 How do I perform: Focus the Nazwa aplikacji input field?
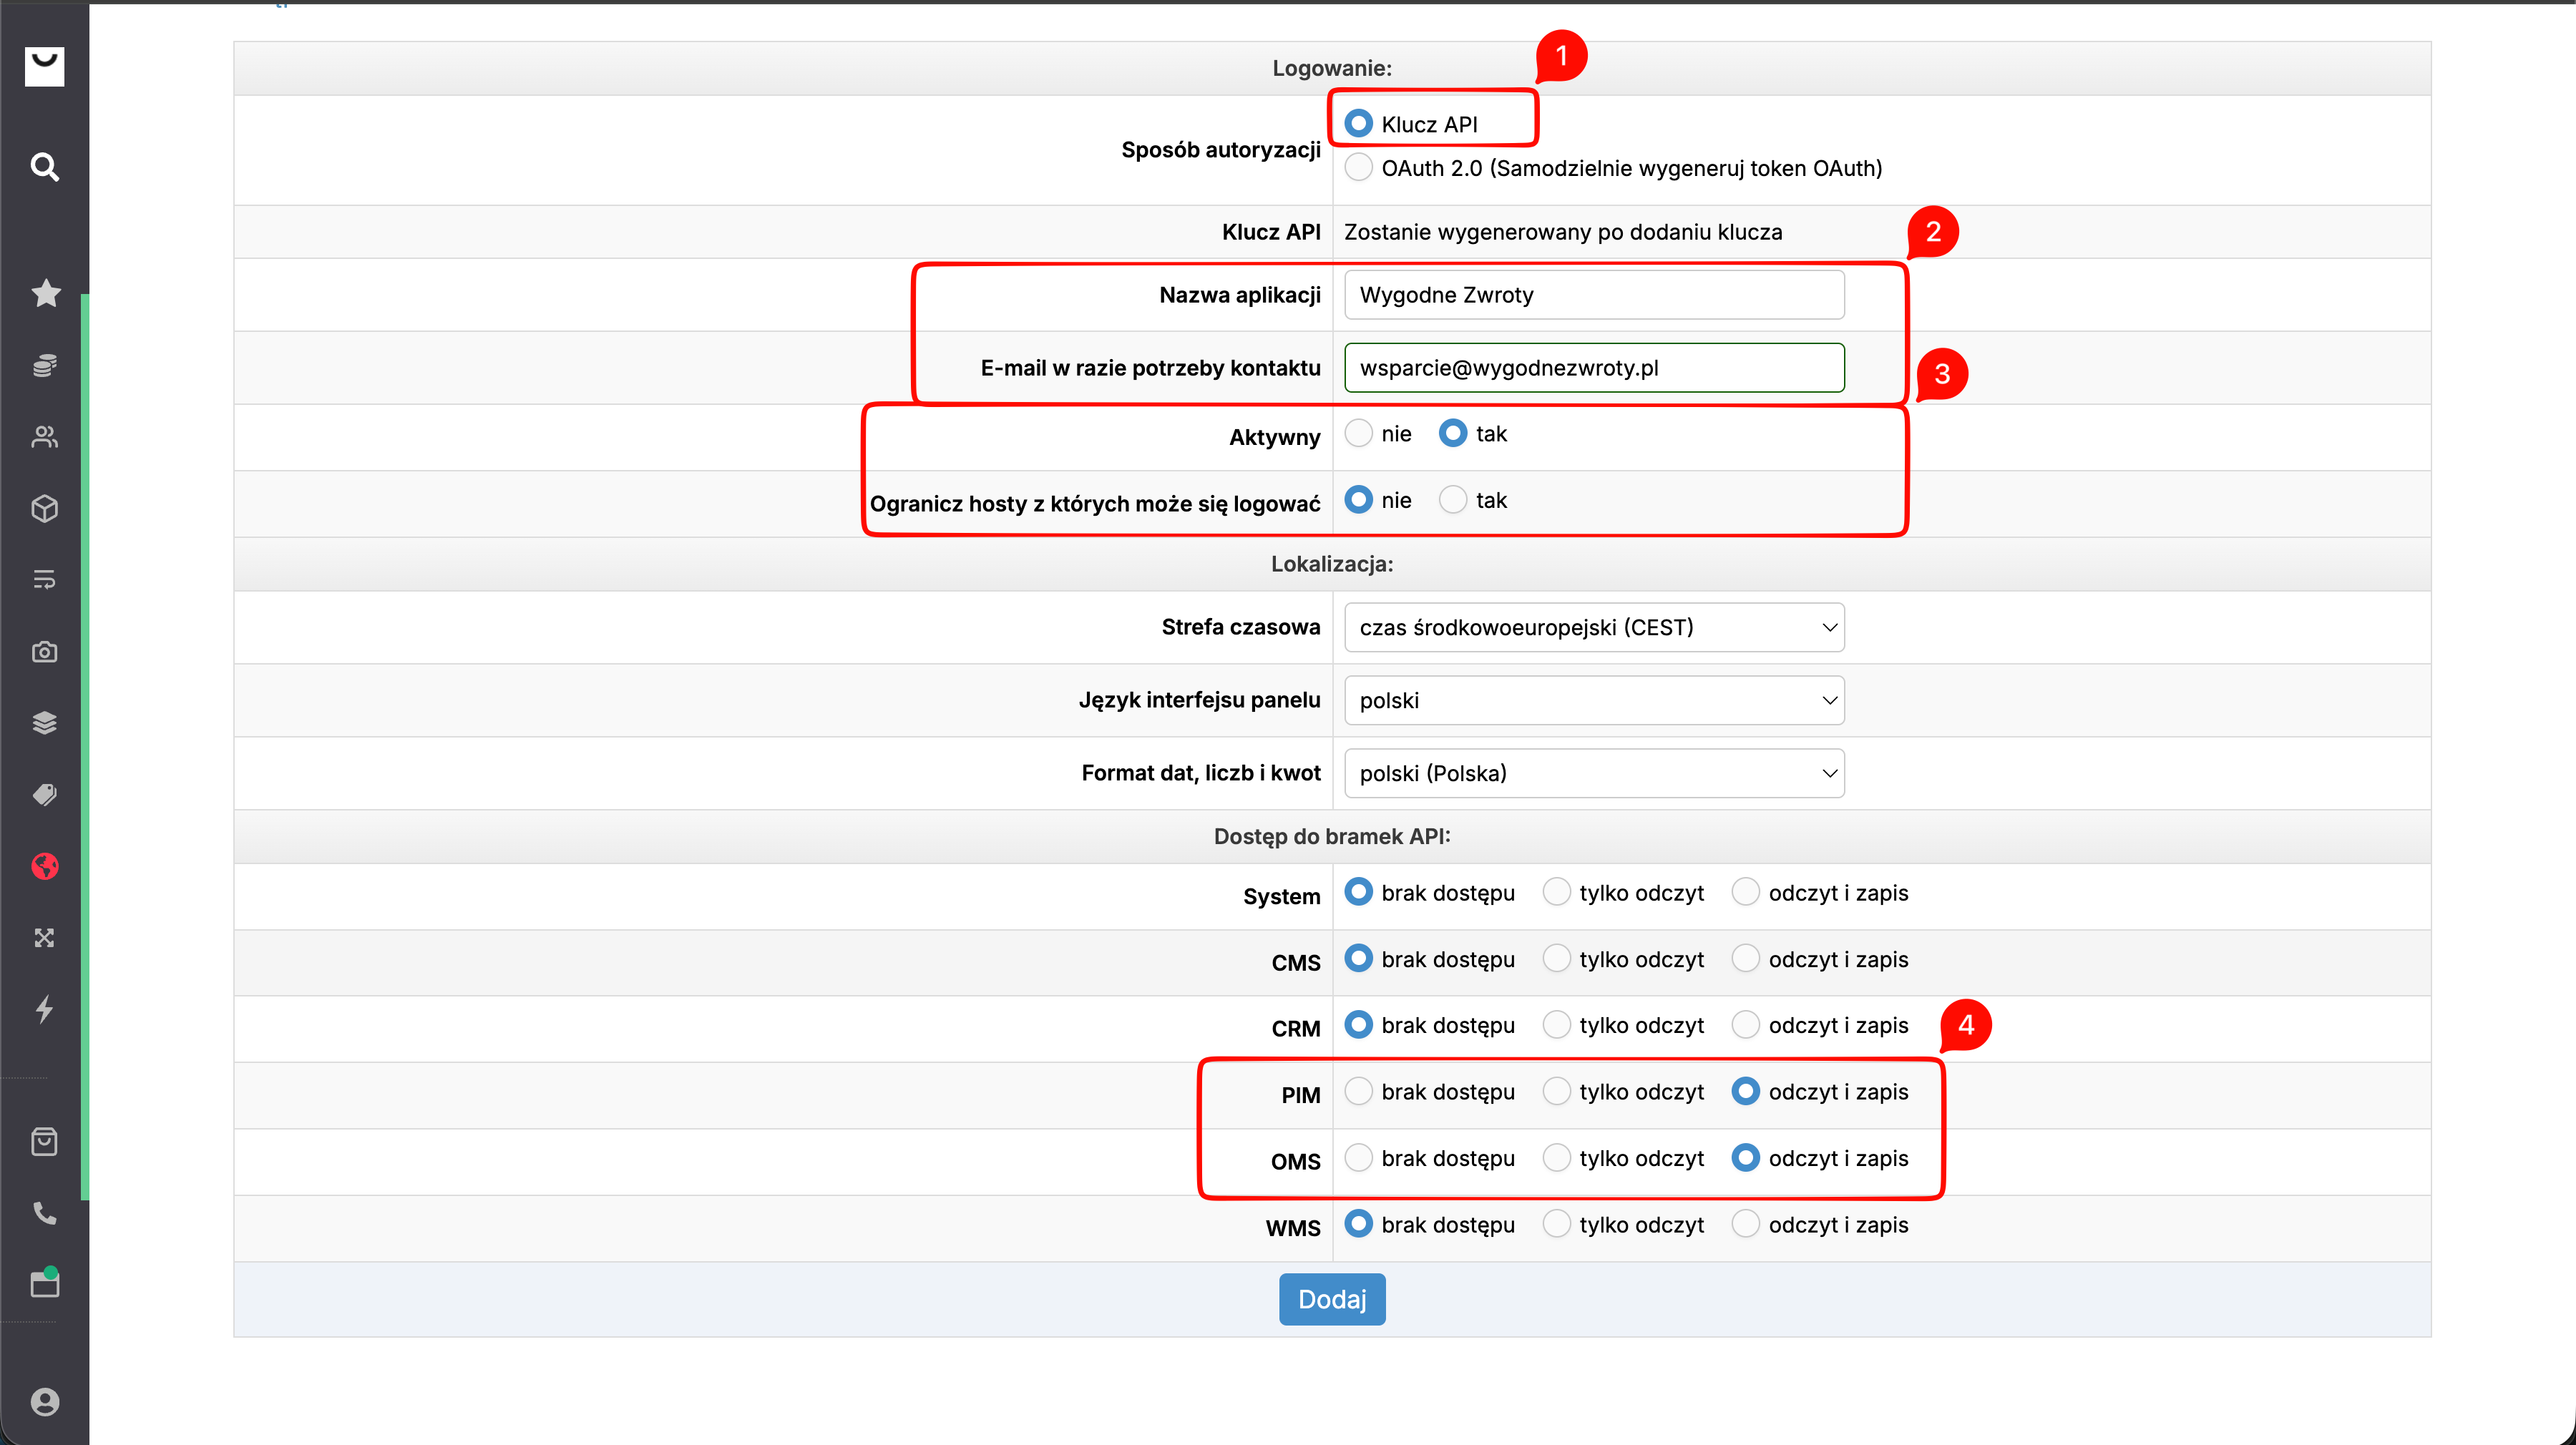[x=1594, y=295]
